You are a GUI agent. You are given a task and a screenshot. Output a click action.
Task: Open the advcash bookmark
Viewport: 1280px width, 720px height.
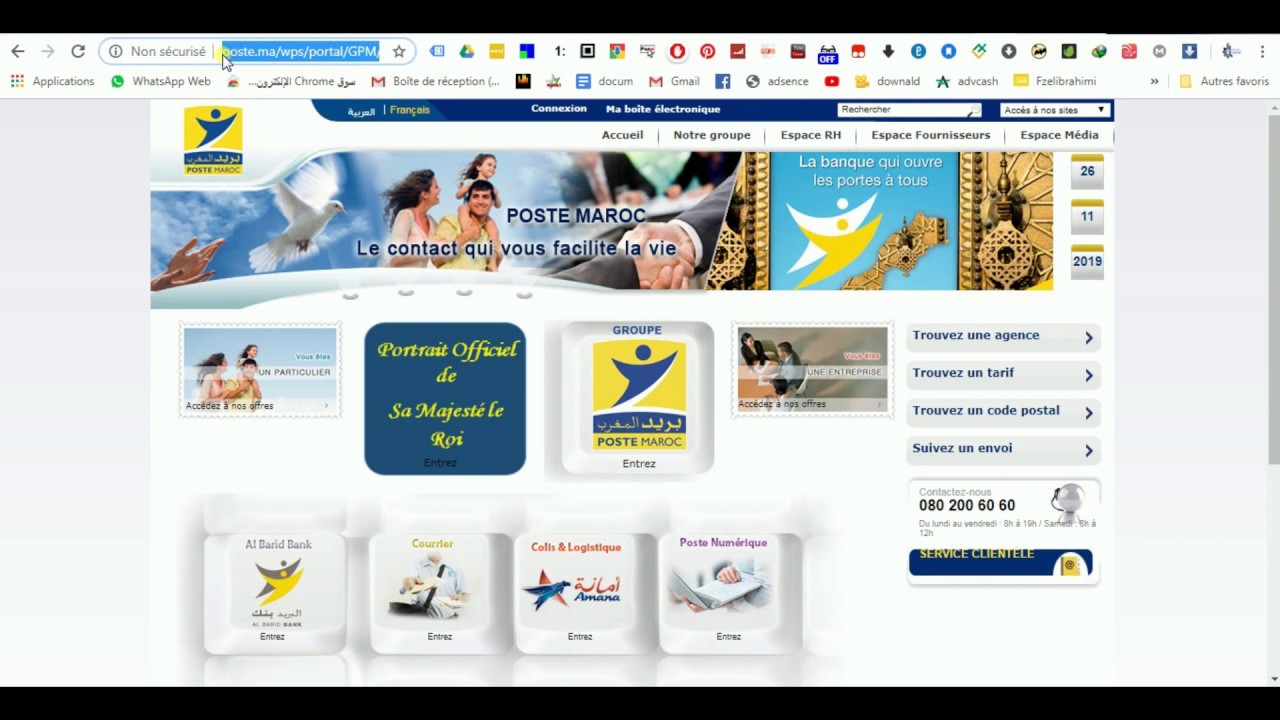pyautogui.click(x=967, y=81)
